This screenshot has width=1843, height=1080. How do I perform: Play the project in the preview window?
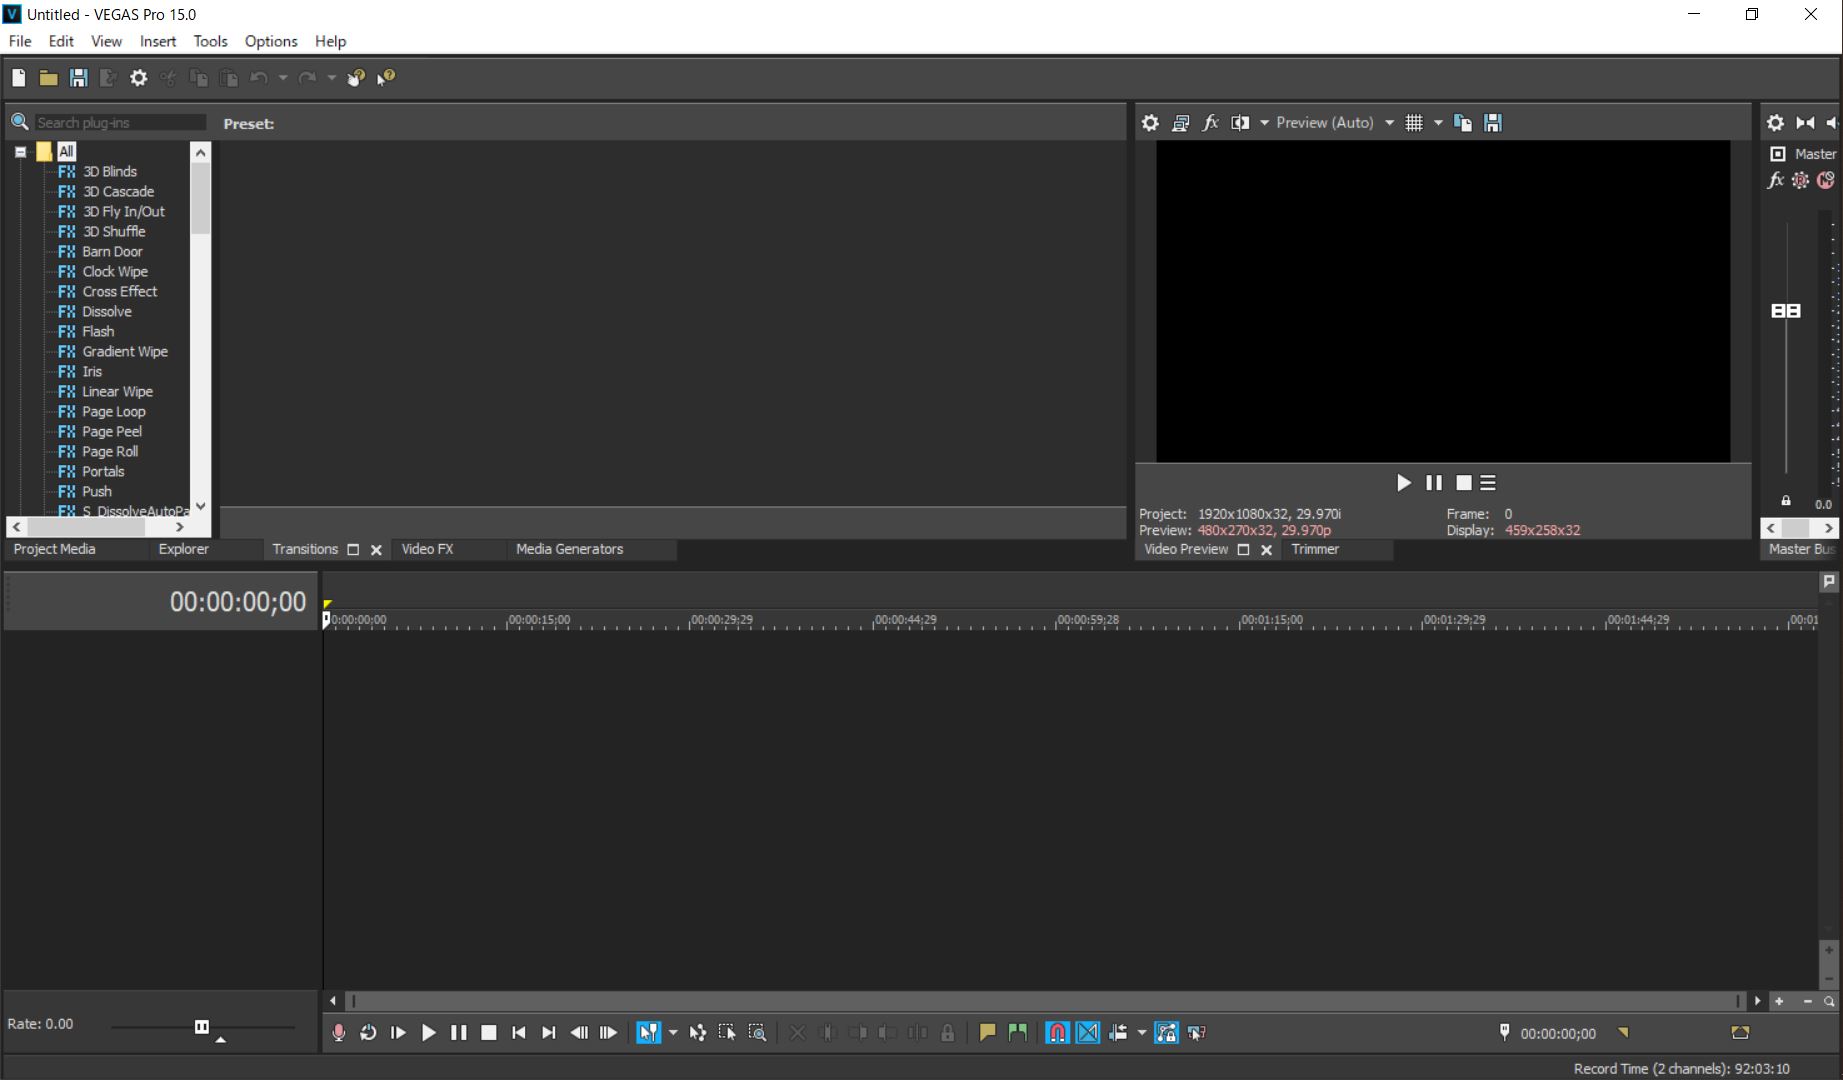point(1403,483)
